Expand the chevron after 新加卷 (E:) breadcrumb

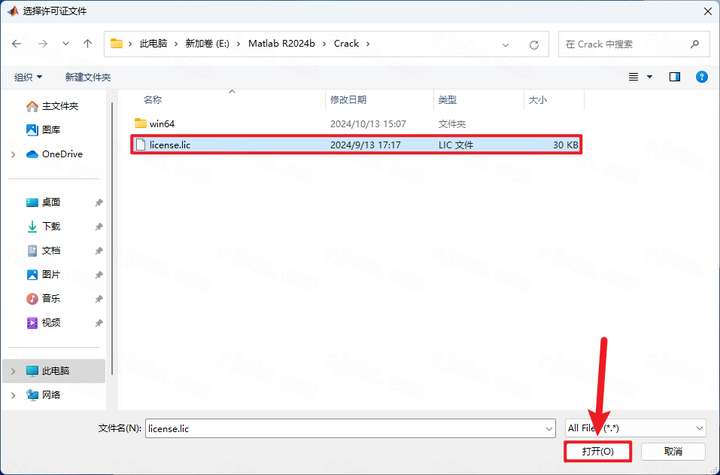click(239, 44)
